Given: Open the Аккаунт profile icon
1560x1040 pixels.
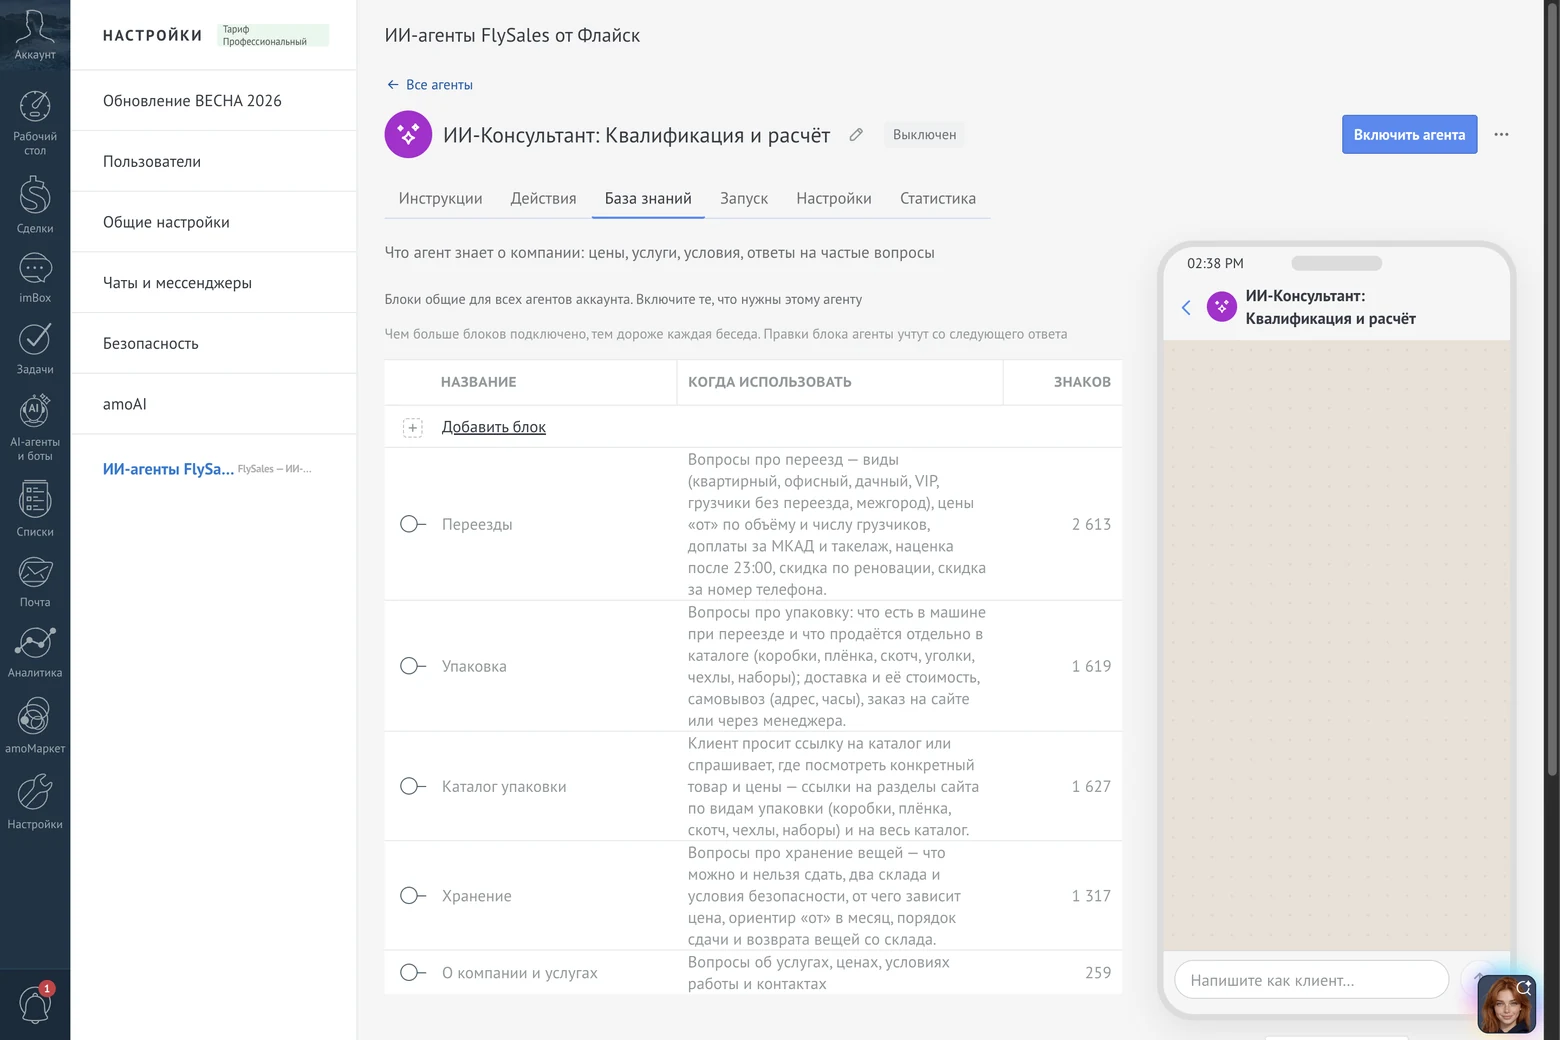Looking at the screenshot, I should 35,35.
